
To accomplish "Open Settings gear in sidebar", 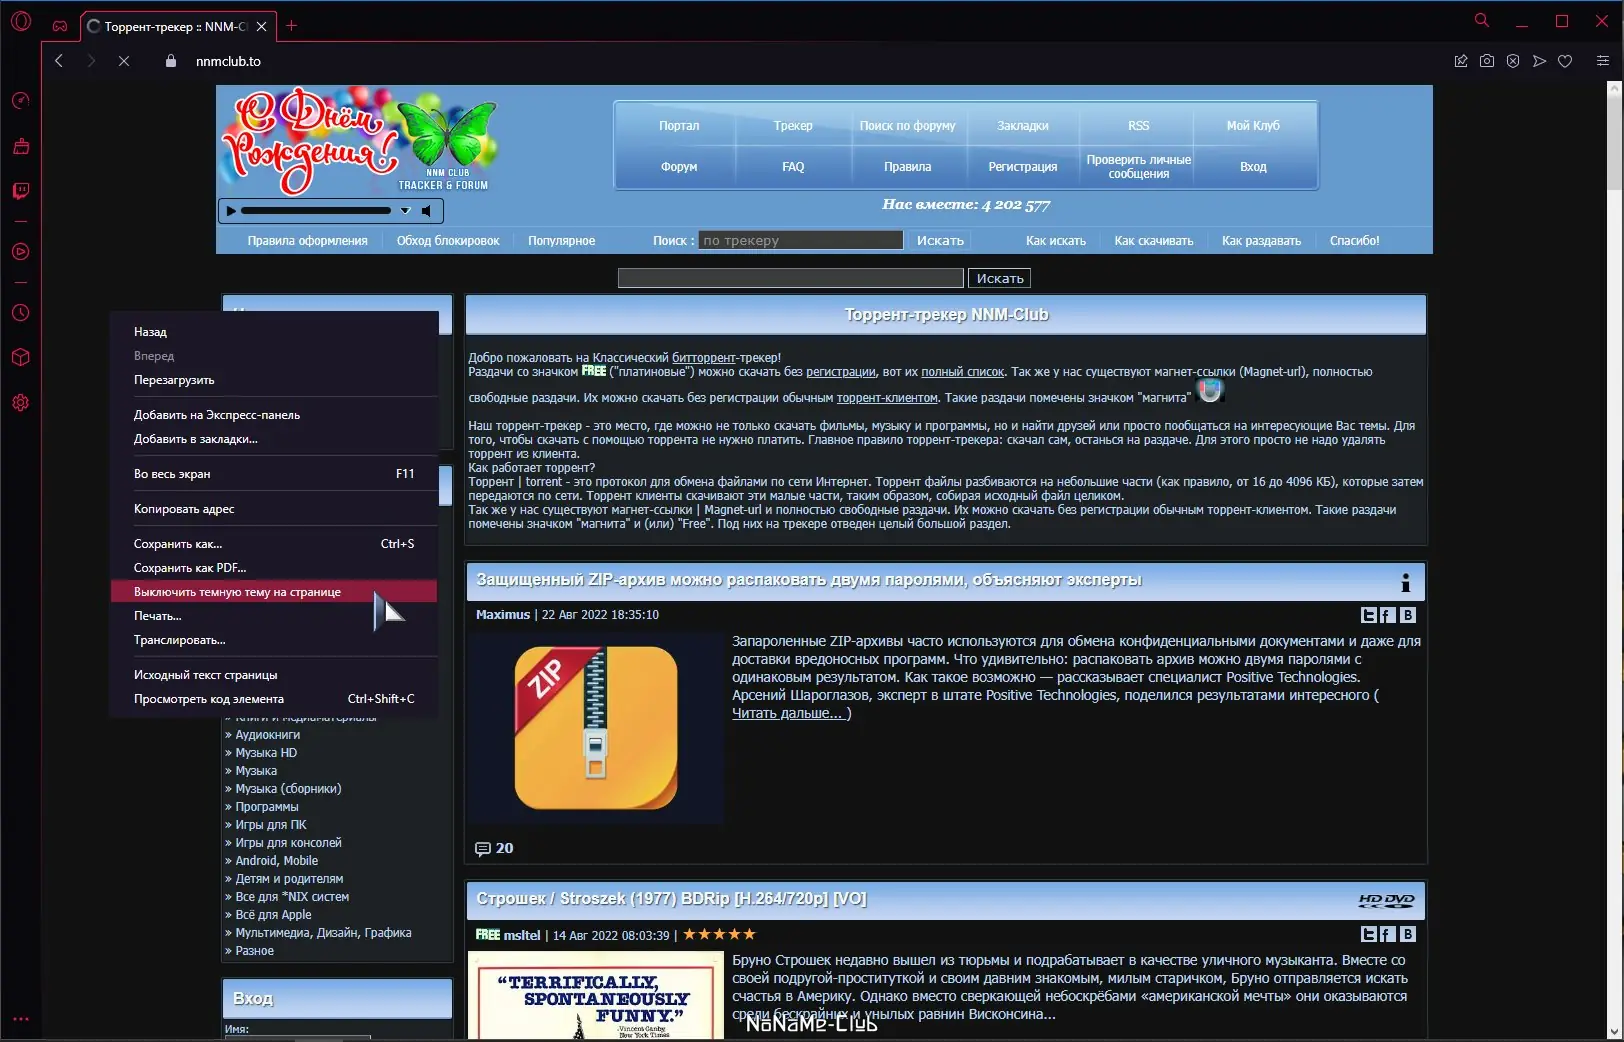I will (x=21, y=402).
